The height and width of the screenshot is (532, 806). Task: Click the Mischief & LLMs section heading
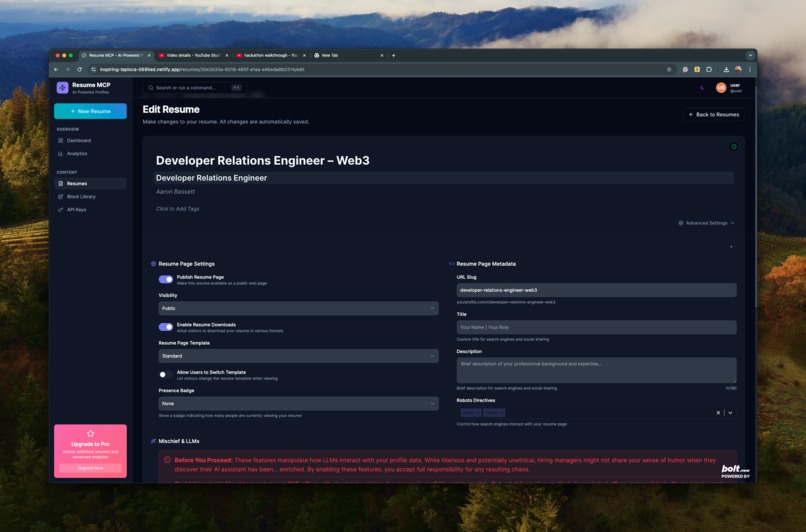[179, 441]
